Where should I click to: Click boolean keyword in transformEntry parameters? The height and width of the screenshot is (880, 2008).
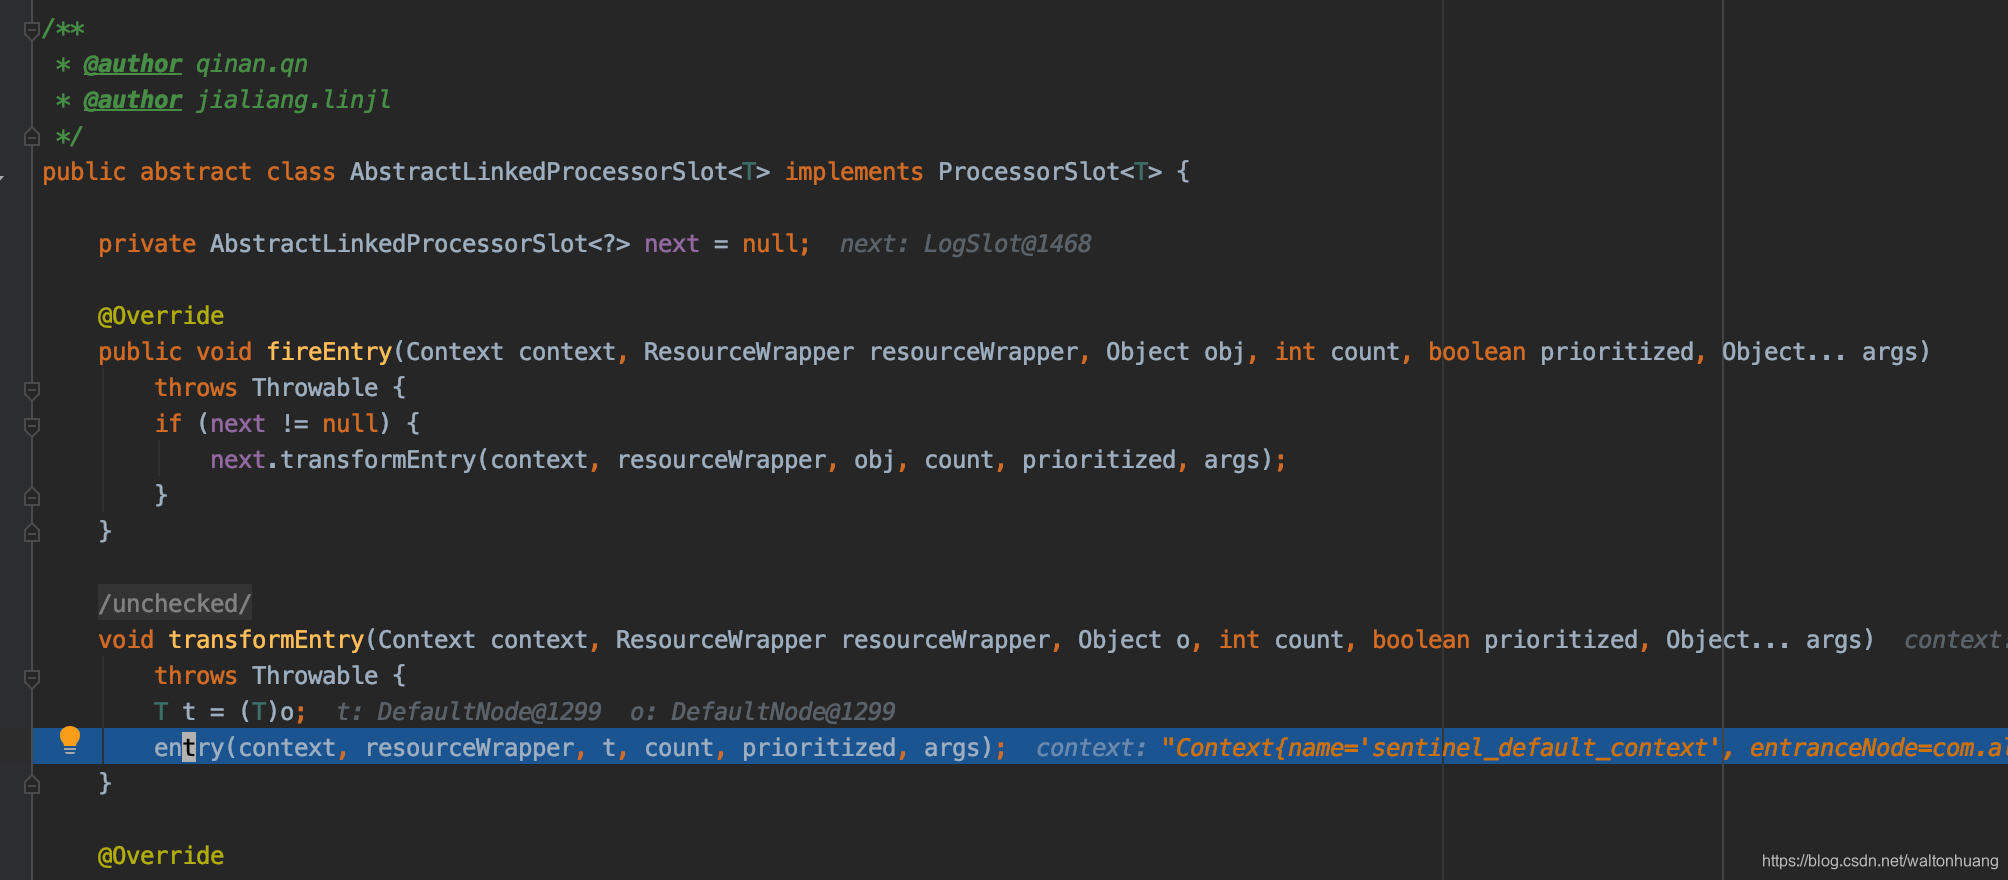coord(1420,640)
